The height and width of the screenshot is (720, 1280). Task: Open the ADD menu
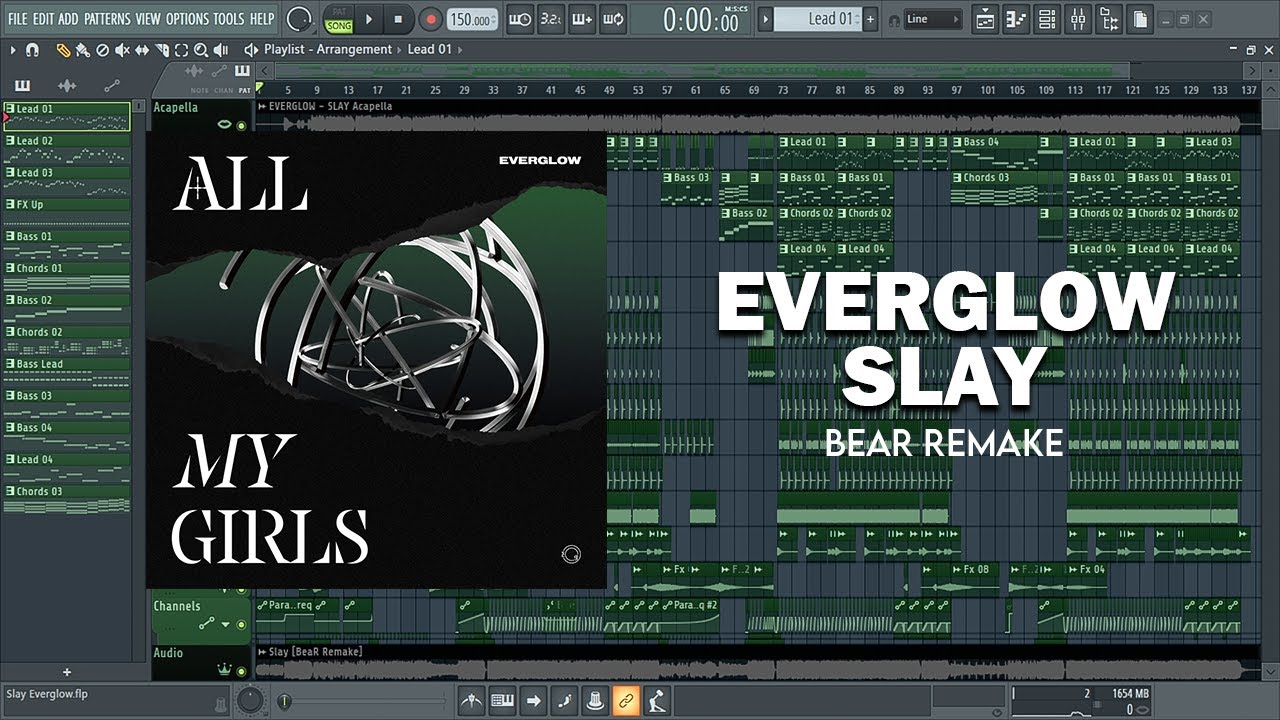[x=68, y=19]
